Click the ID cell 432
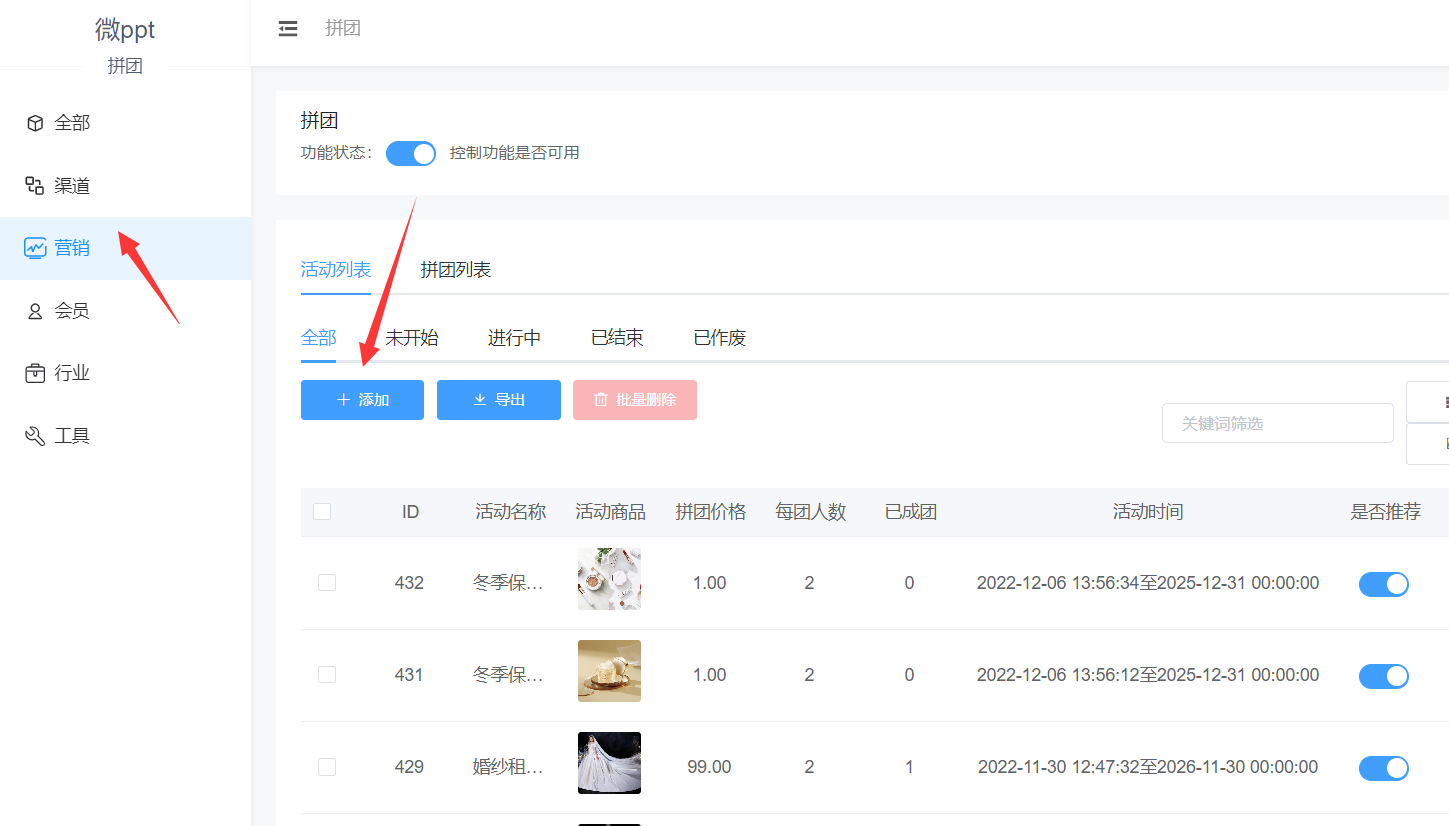Screen dimensions: 1449x826 point(409,583)
